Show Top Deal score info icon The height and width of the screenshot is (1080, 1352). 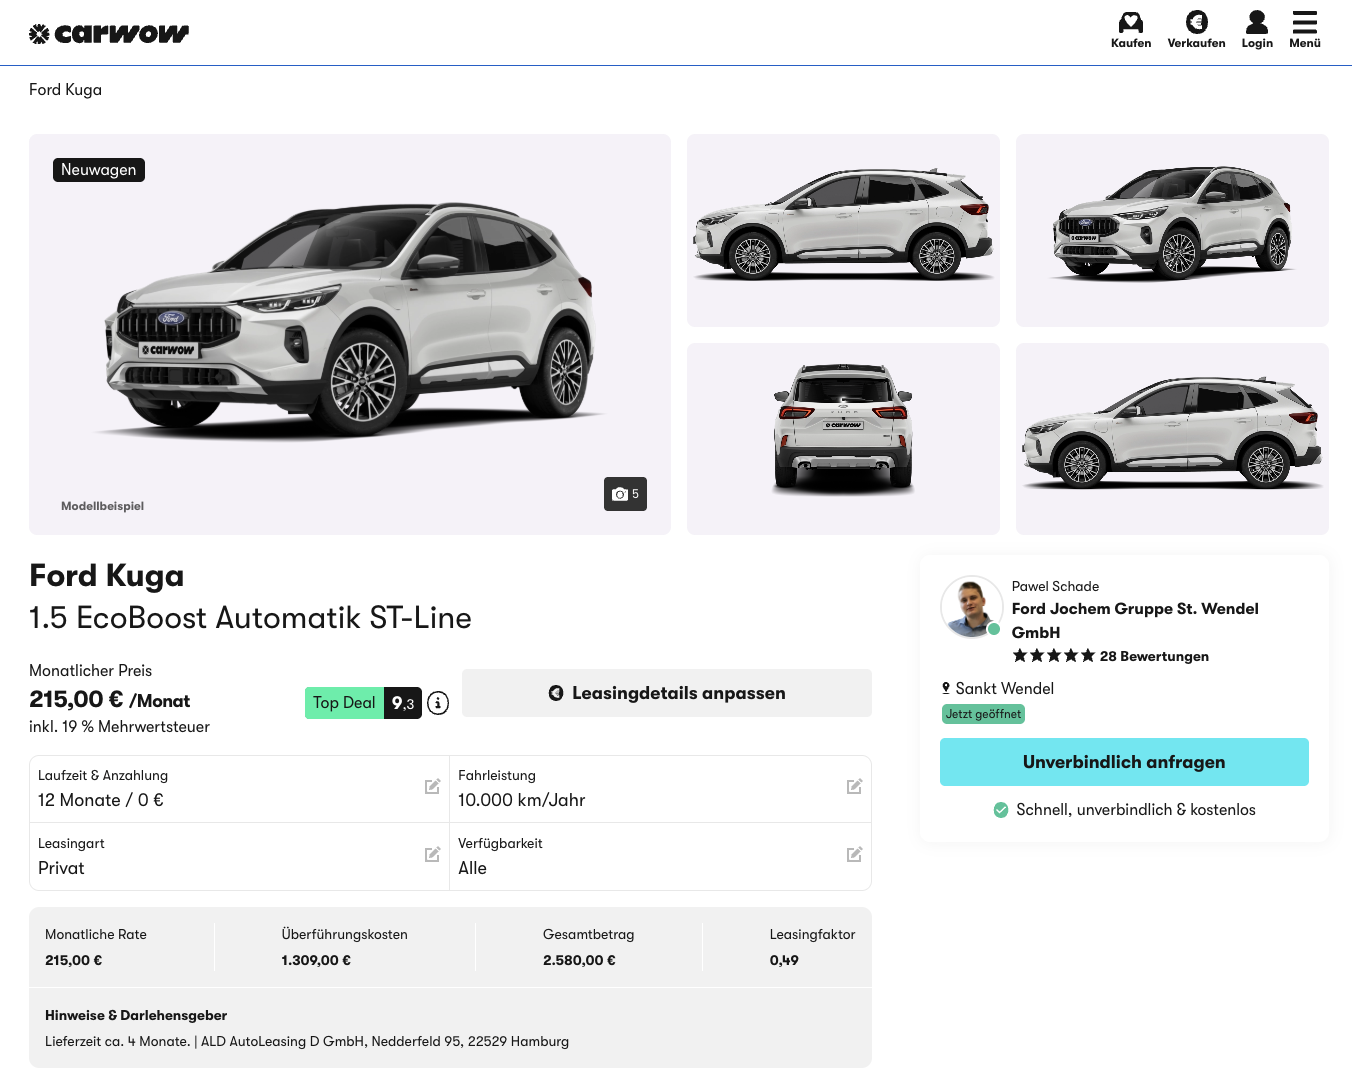438,703
